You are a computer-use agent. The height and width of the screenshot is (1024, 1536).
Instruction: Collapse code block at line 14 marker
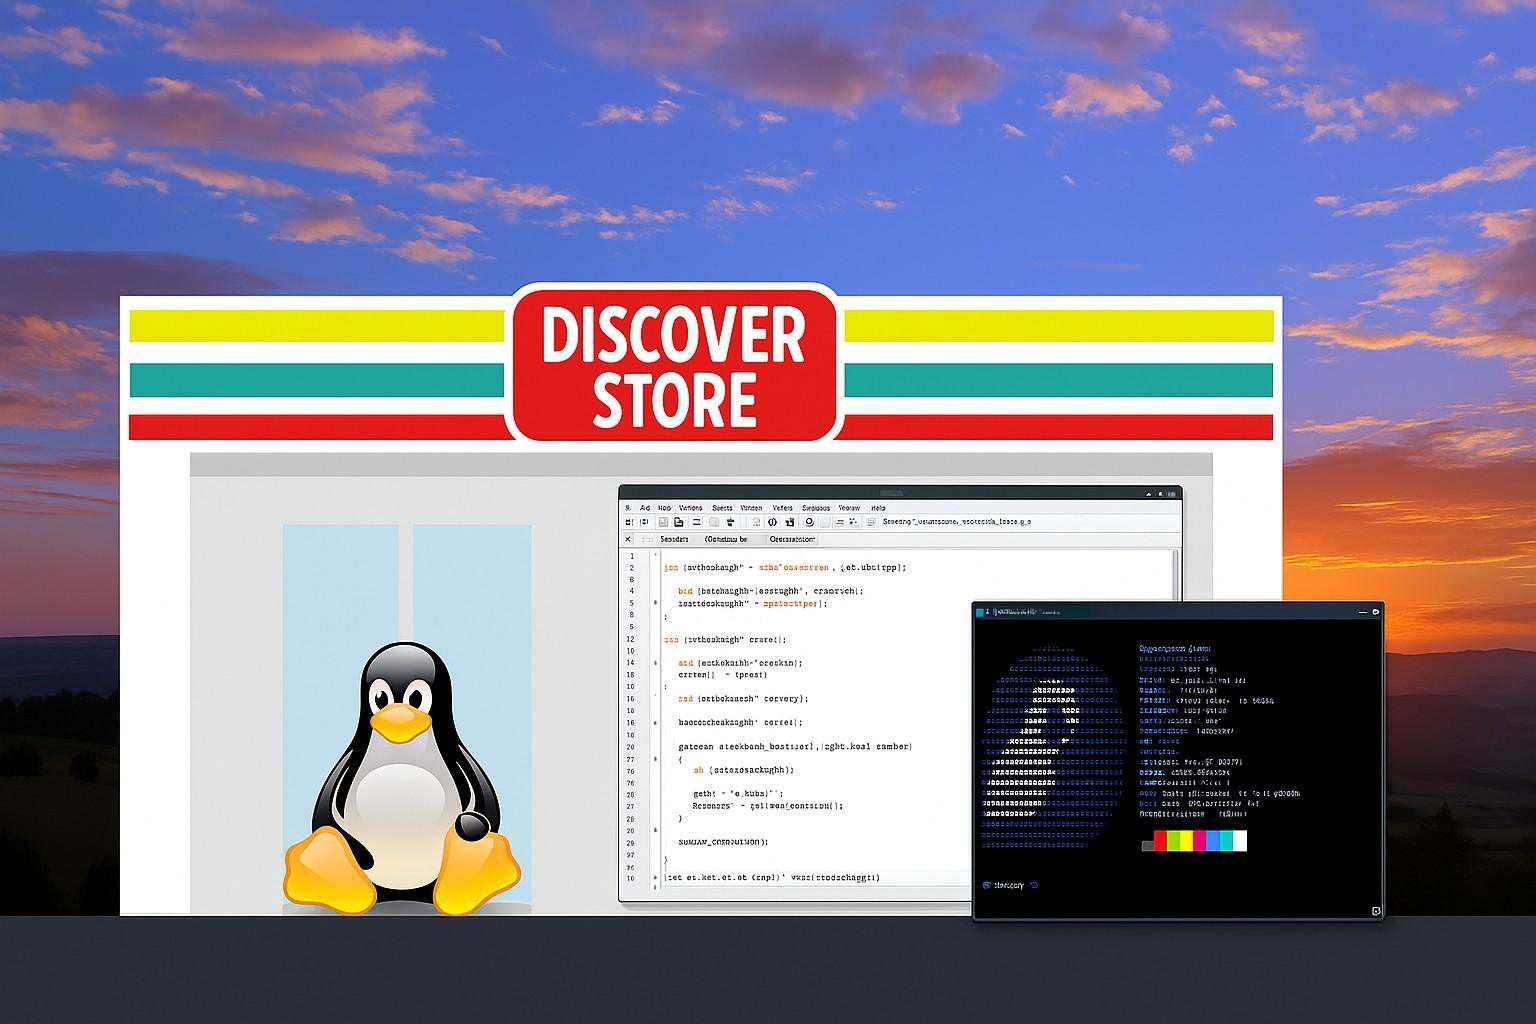pos(655,662)
